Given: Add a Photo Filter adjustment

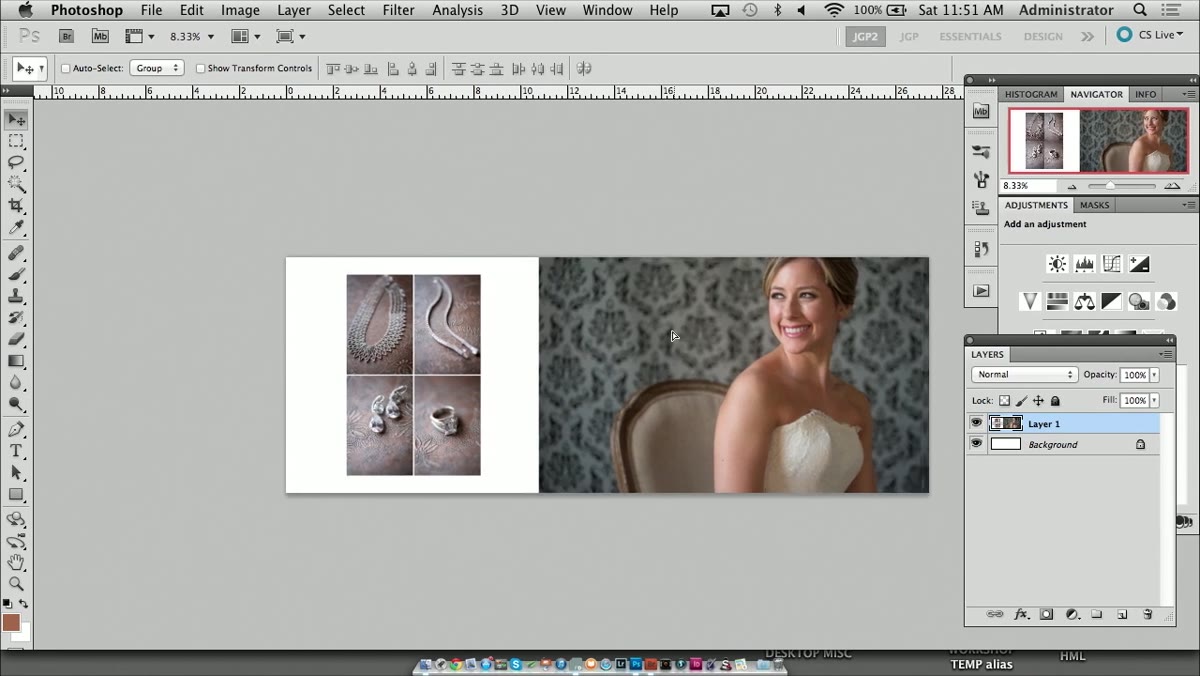Looking at the screenshot, I should point(1138,301).
